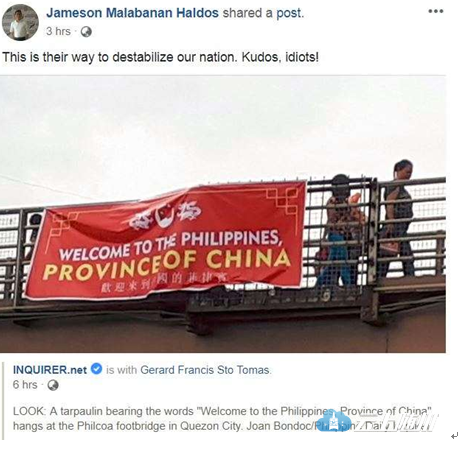Click the shared caption beginning with "LOOK:"

coord(222,418)
